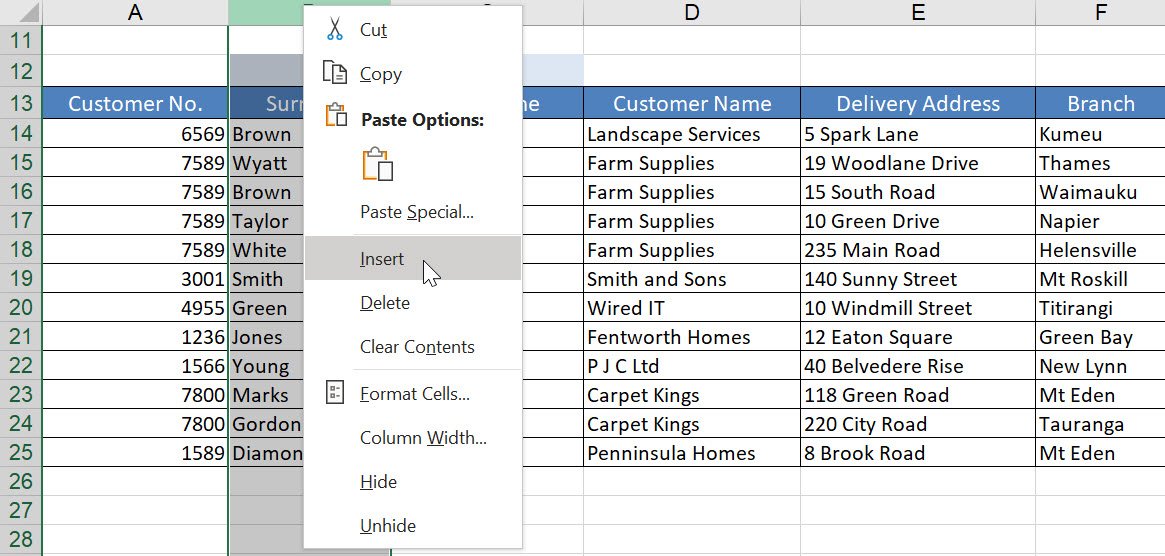Select row 28 header
The width and height of the screenshot is (1165, 556).
[x=21, y=540]
